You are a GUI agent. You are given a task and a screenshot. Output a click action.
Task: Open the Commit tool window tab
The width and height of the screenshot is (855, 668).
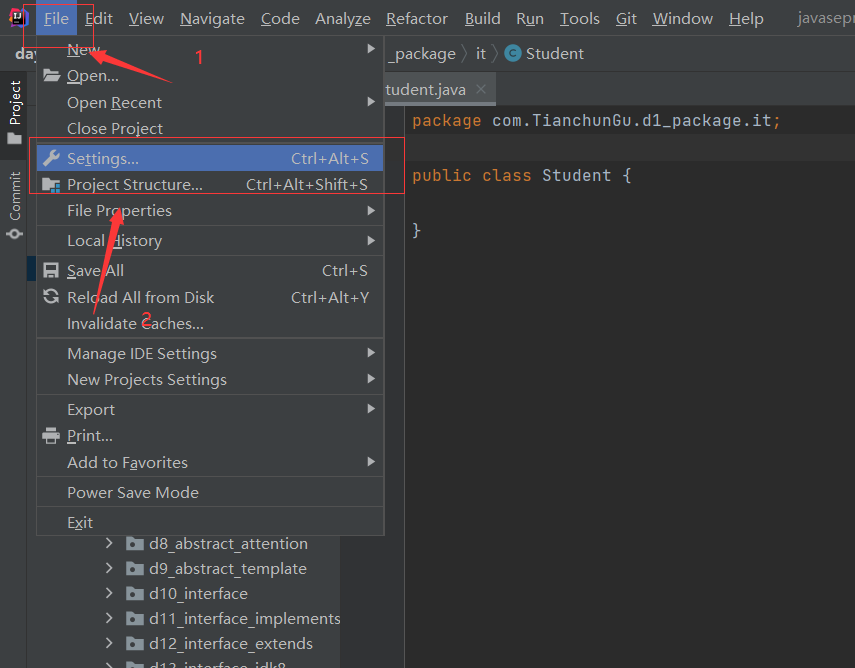(15, 204)
